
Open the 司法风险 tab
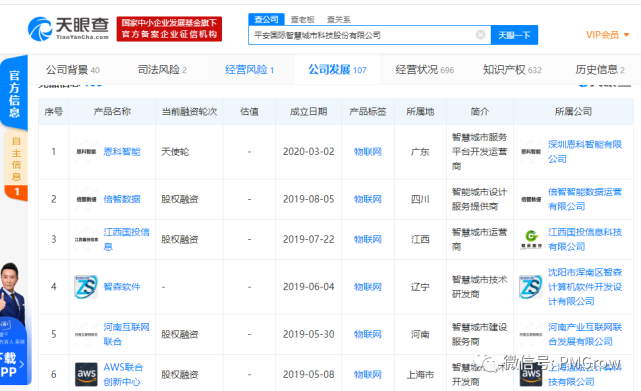tap(162, 70)
